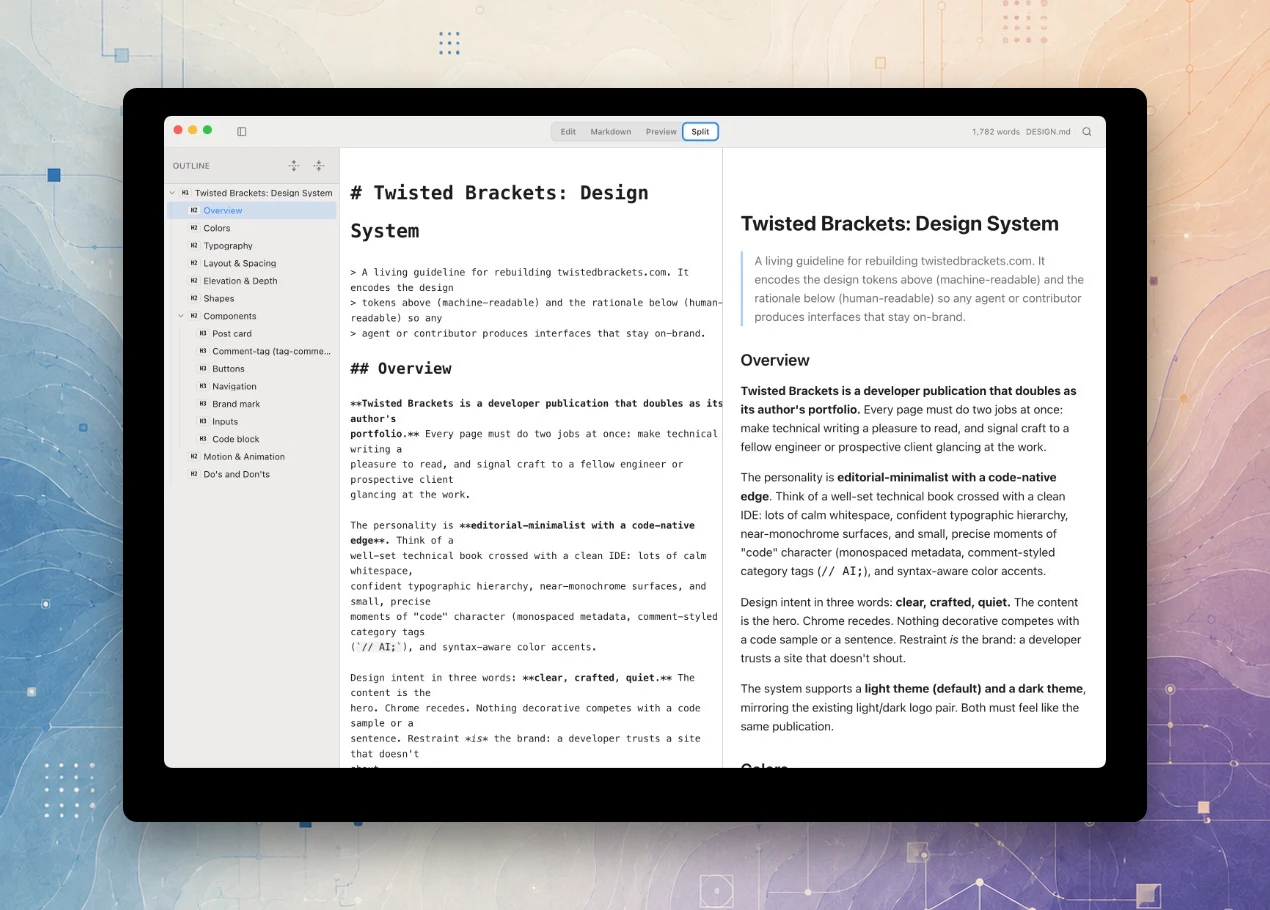
Task: Open the search magnifier icon
Action: click(x=1087, y=132)
